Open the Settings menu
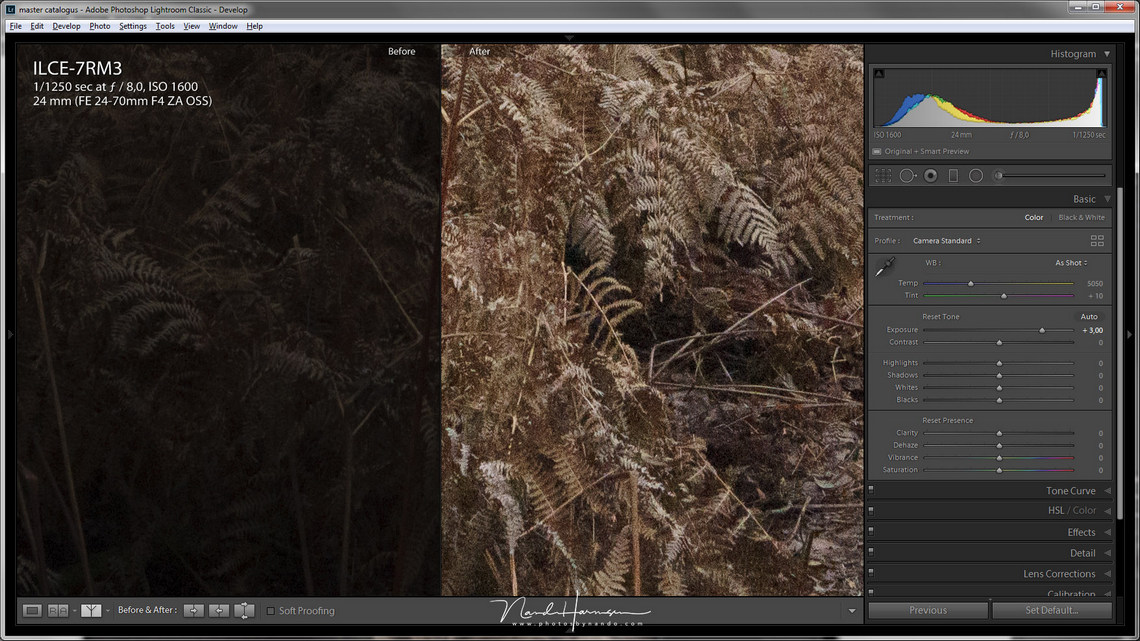 [132, 26]
